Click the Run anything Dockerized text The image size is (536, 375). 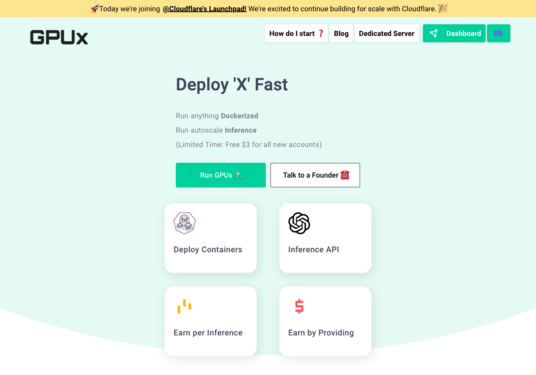point(217,116)
